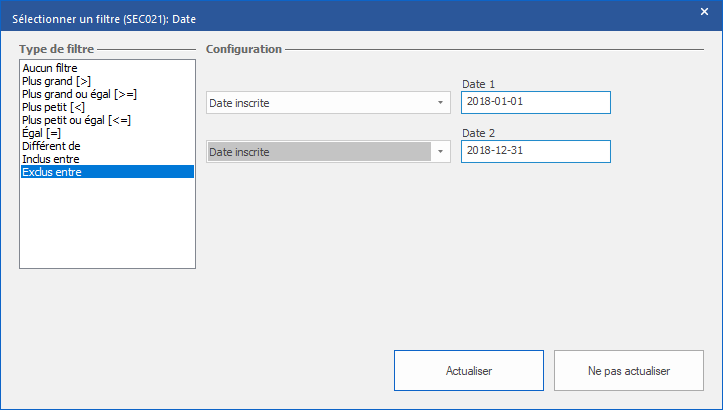723x410 pixels.
Task: Choose the 'Plus grand [>]' filter type
Action: pyautogui.click(x=57, y=81)
